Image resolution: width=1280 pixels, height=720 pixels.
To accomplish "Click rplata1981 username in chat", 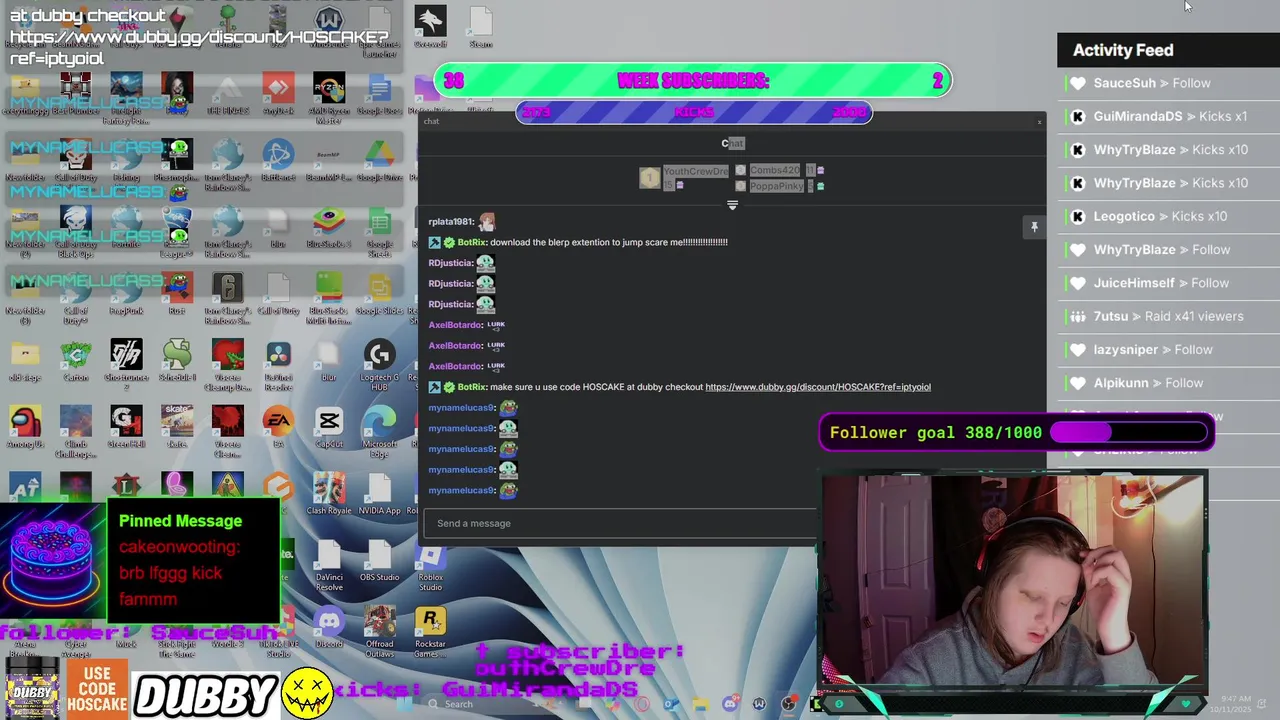I will click(x=450, y=222).
